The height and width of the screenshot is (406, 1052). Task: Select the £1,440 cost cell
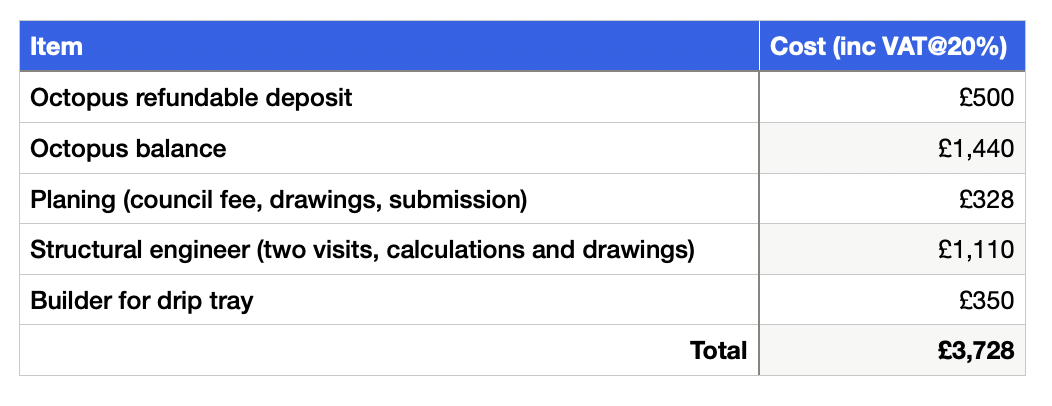click(892, 148)
